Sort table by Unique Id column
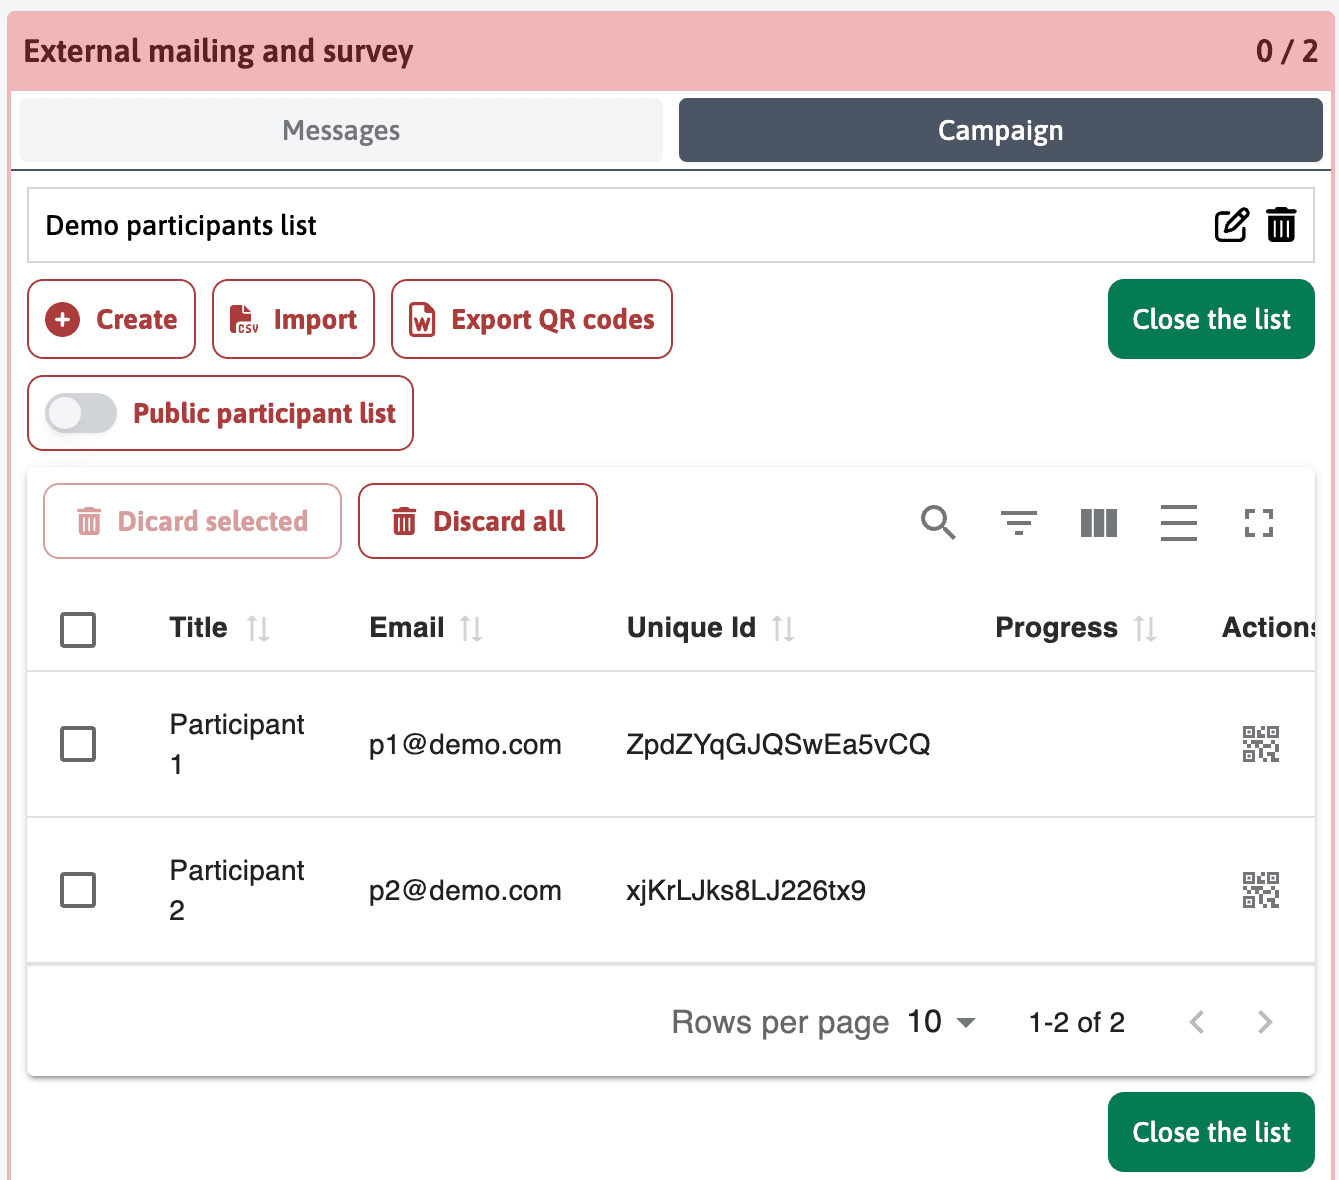The height and width of the screenshot is (1180, 1339). [x=783, y=628]
